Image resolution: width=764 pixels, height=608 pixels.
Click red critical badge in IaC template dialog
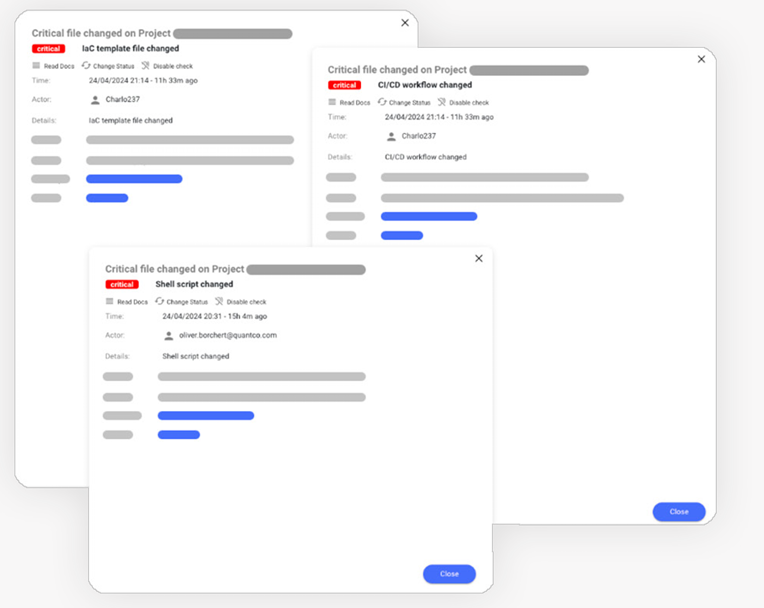[x=48, y=48]
